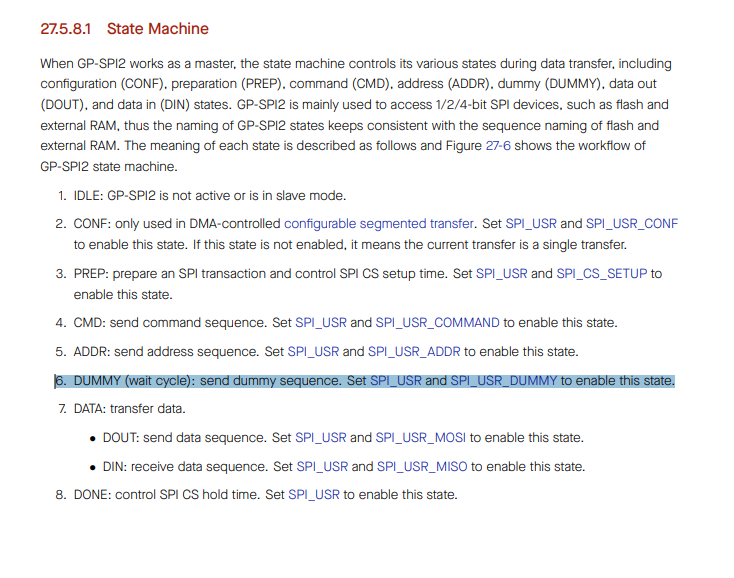Viewport: 734px width, 578px height.
Task: Open the SPI_CS_SETUP register link
Action: (602, 273)
